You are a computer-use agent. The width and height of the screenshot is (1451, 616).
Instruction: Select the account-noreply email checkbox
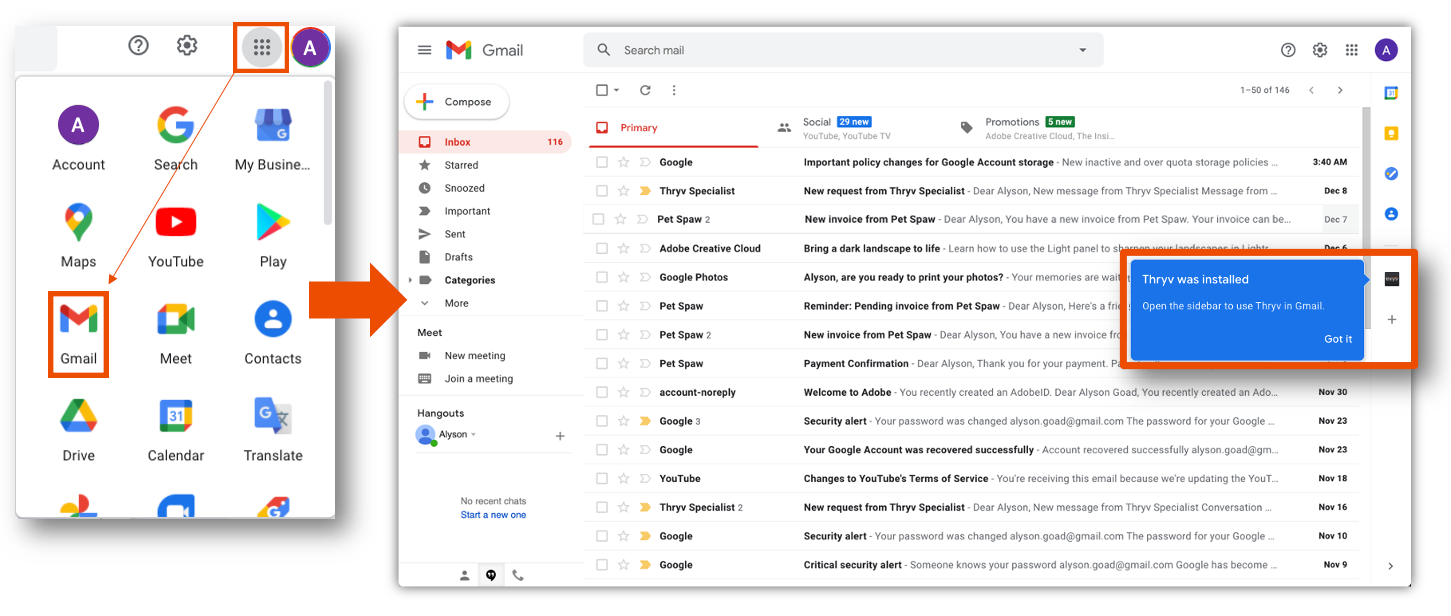[601, 392]
